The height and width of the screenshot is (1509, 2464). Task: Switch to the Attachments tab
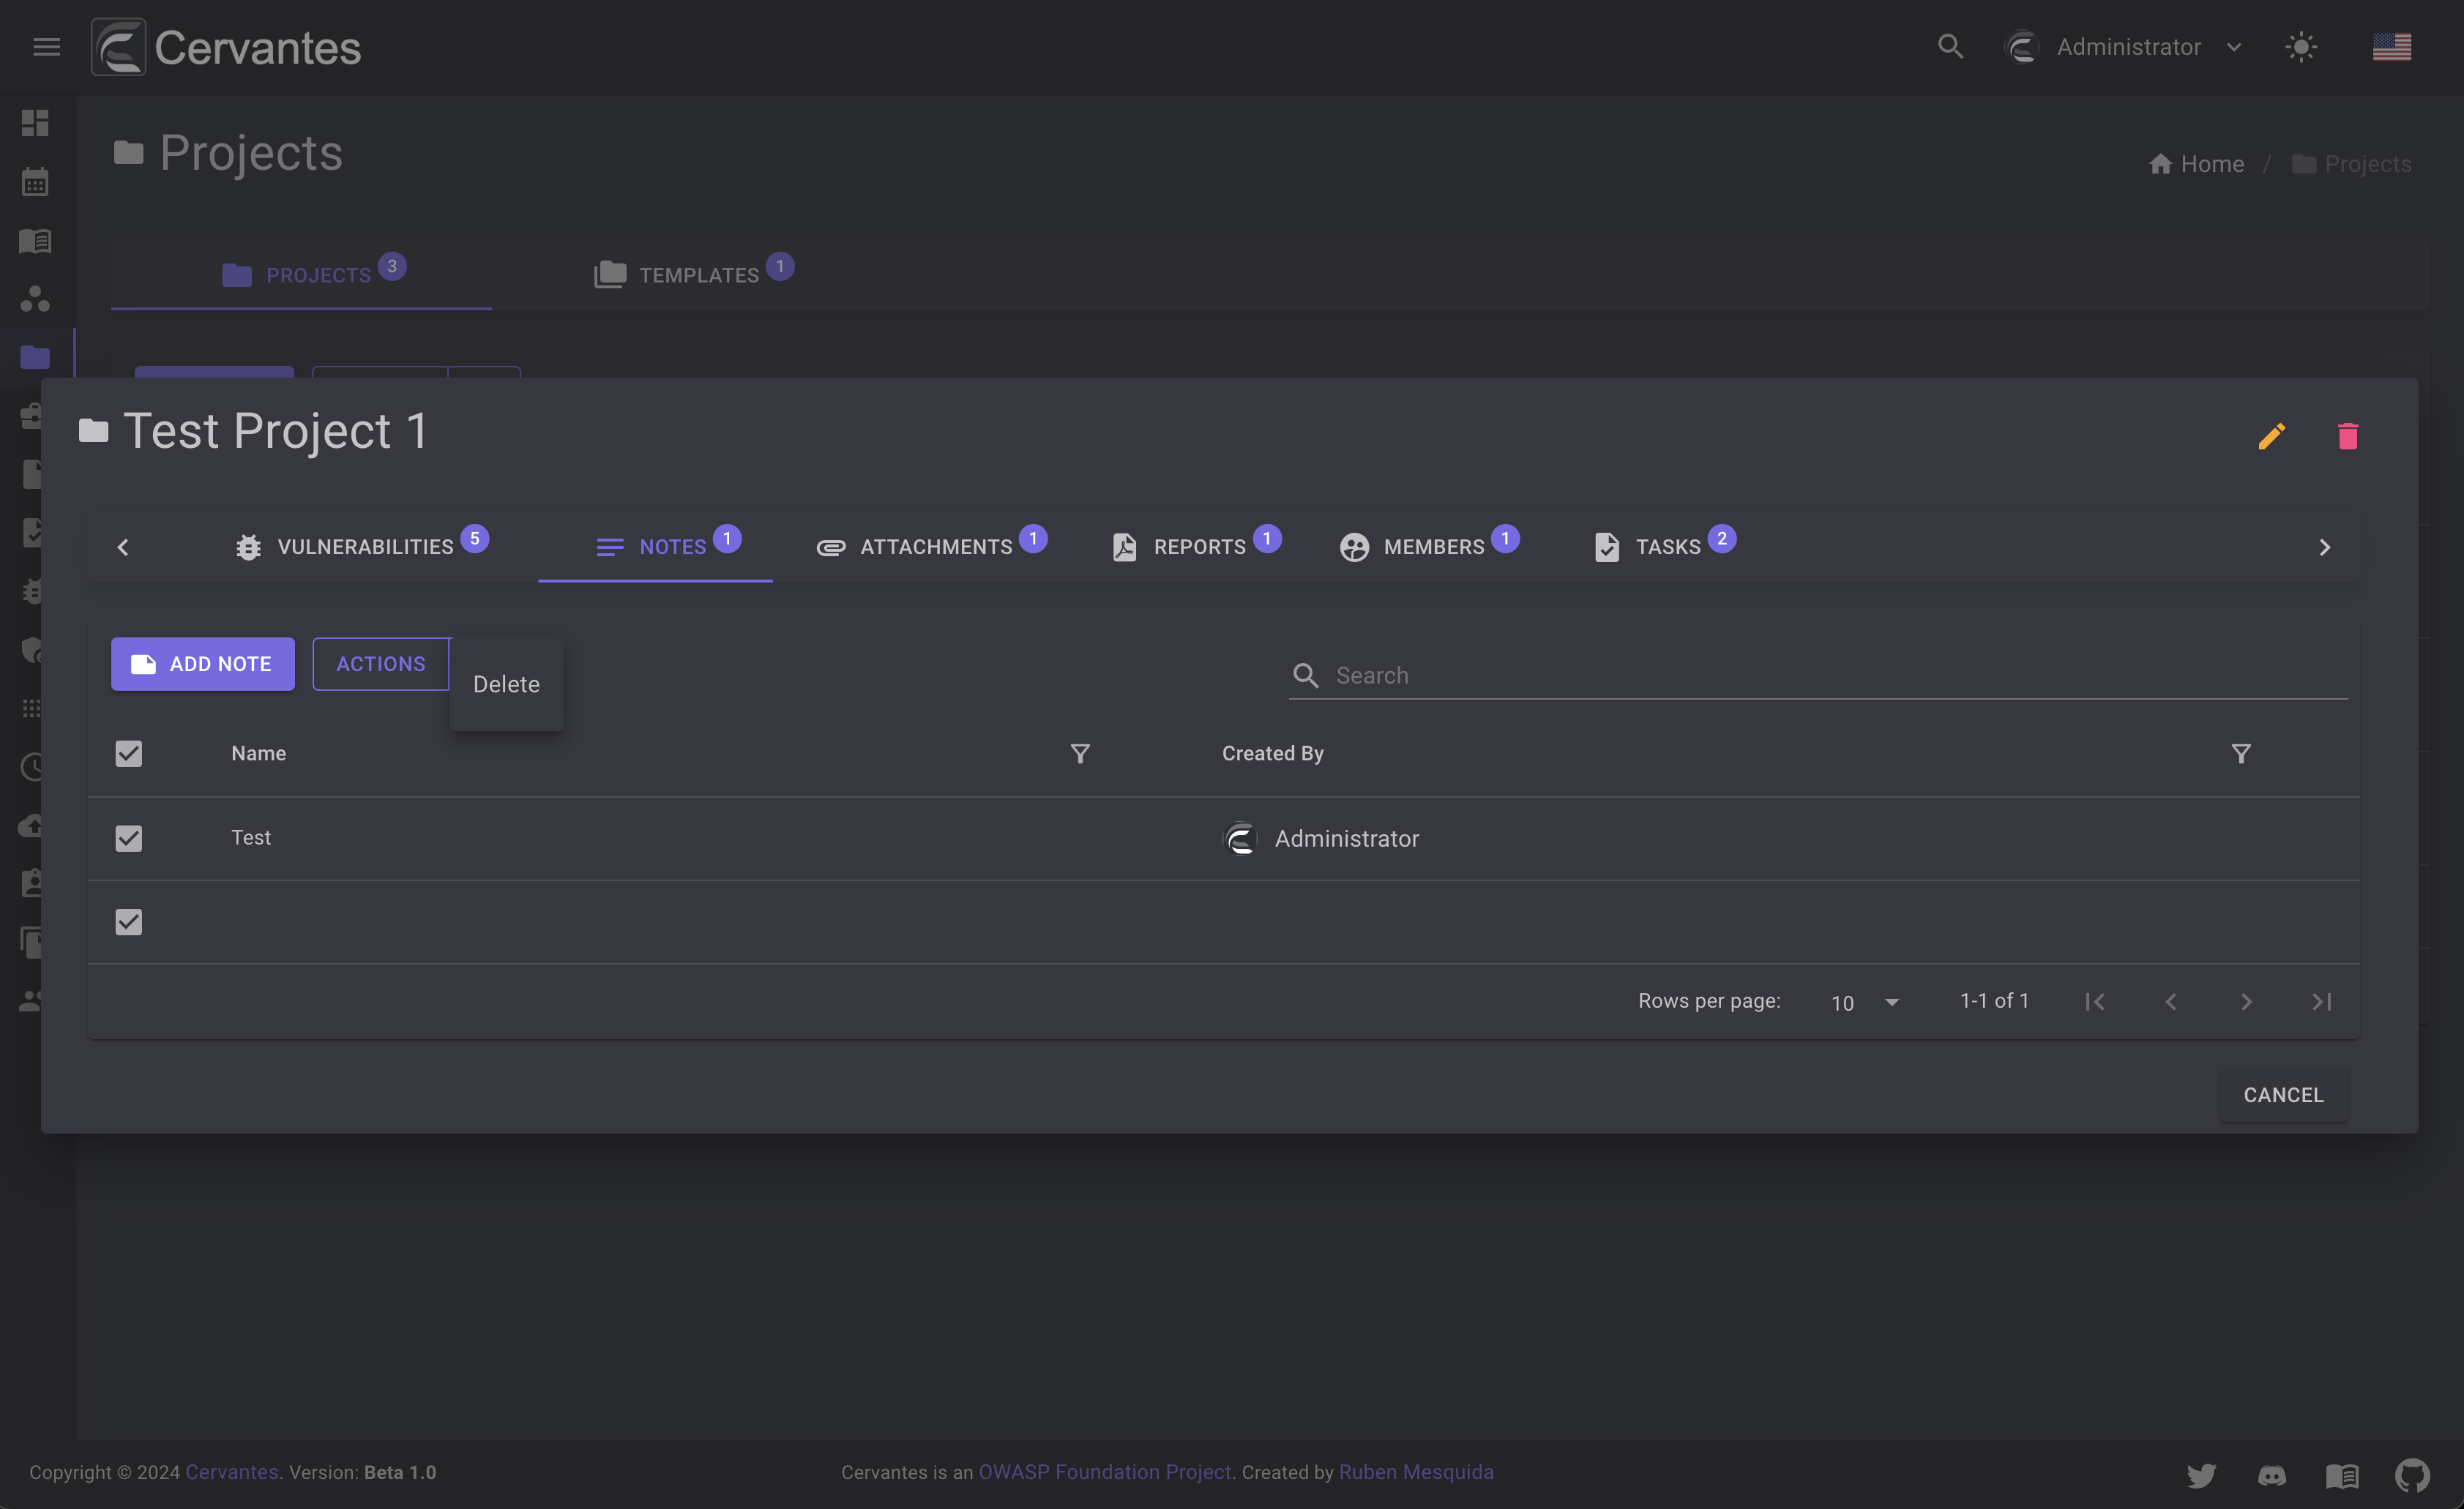(931, 546)
